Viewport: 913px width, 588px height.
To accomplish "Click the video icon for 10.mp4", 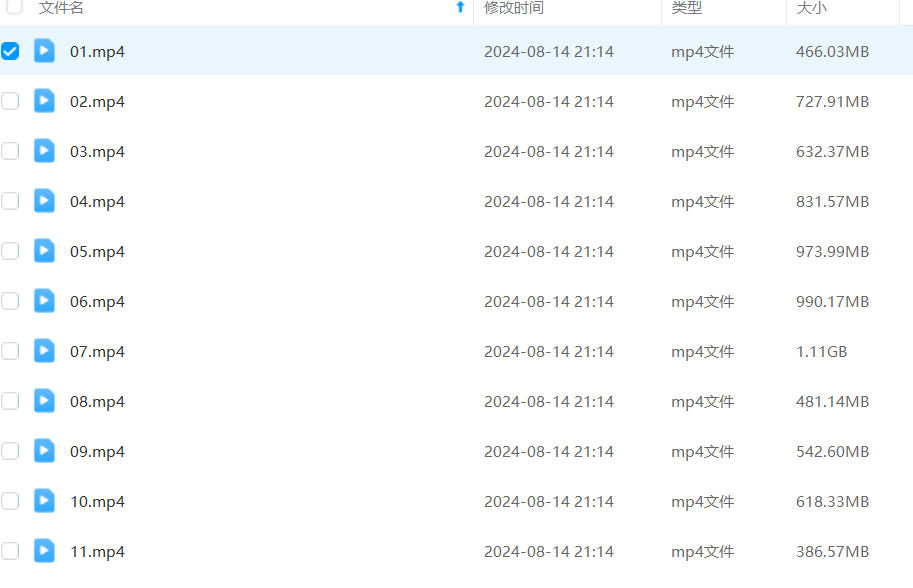I will point(44,501).
